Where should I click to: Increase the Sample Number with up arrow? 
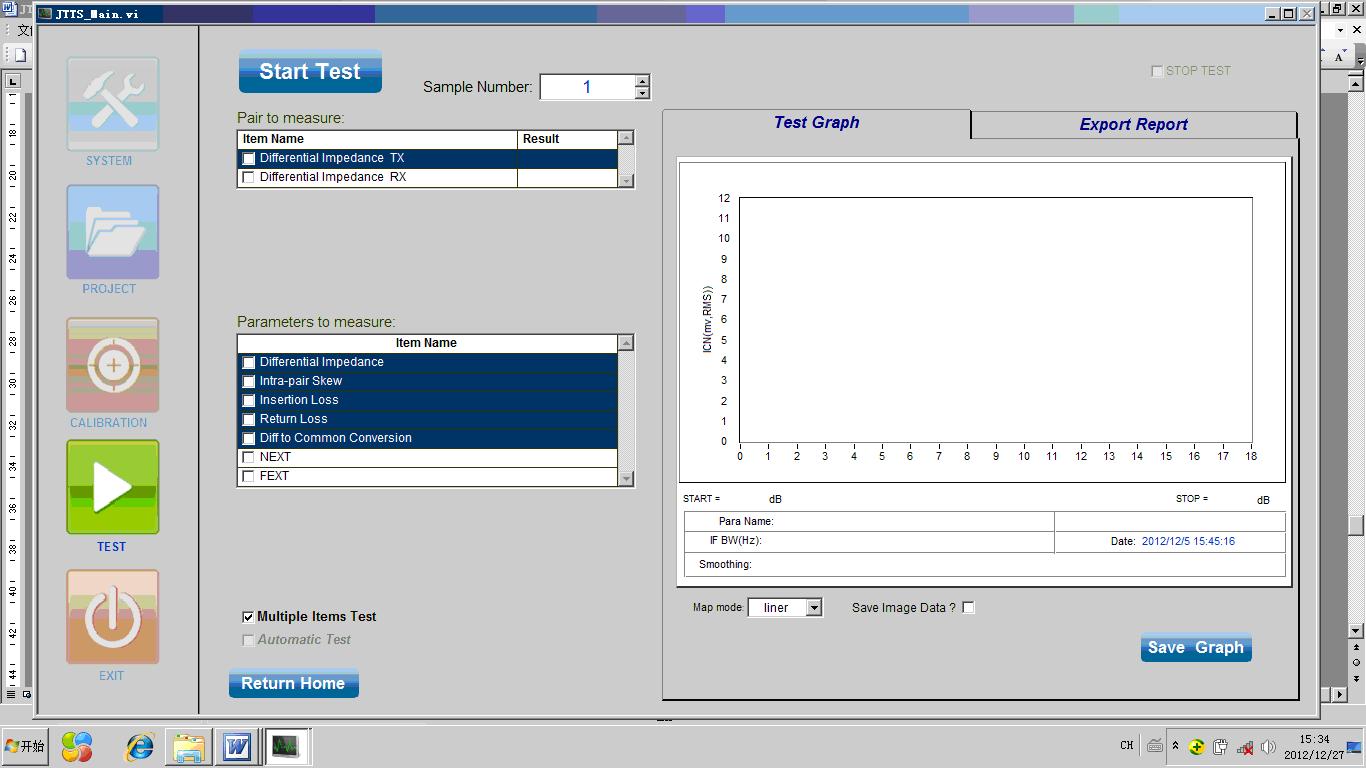click(x=642, y=81)
